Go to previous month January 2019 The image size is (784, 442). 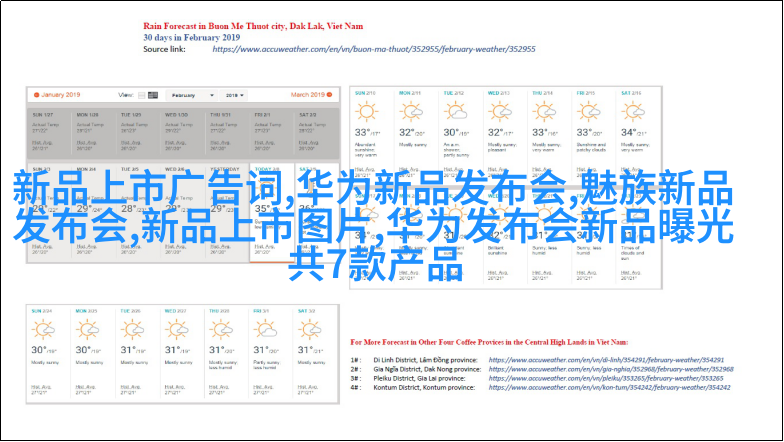[x=60, y=94]
